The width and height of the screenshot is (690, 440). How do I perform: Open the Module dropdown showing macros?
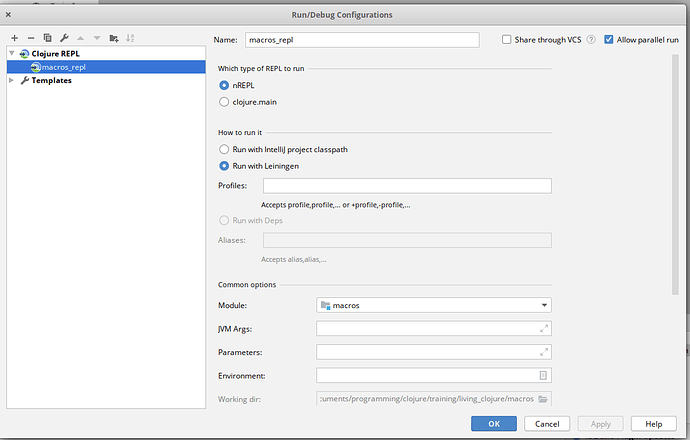[x=433, y=305]
